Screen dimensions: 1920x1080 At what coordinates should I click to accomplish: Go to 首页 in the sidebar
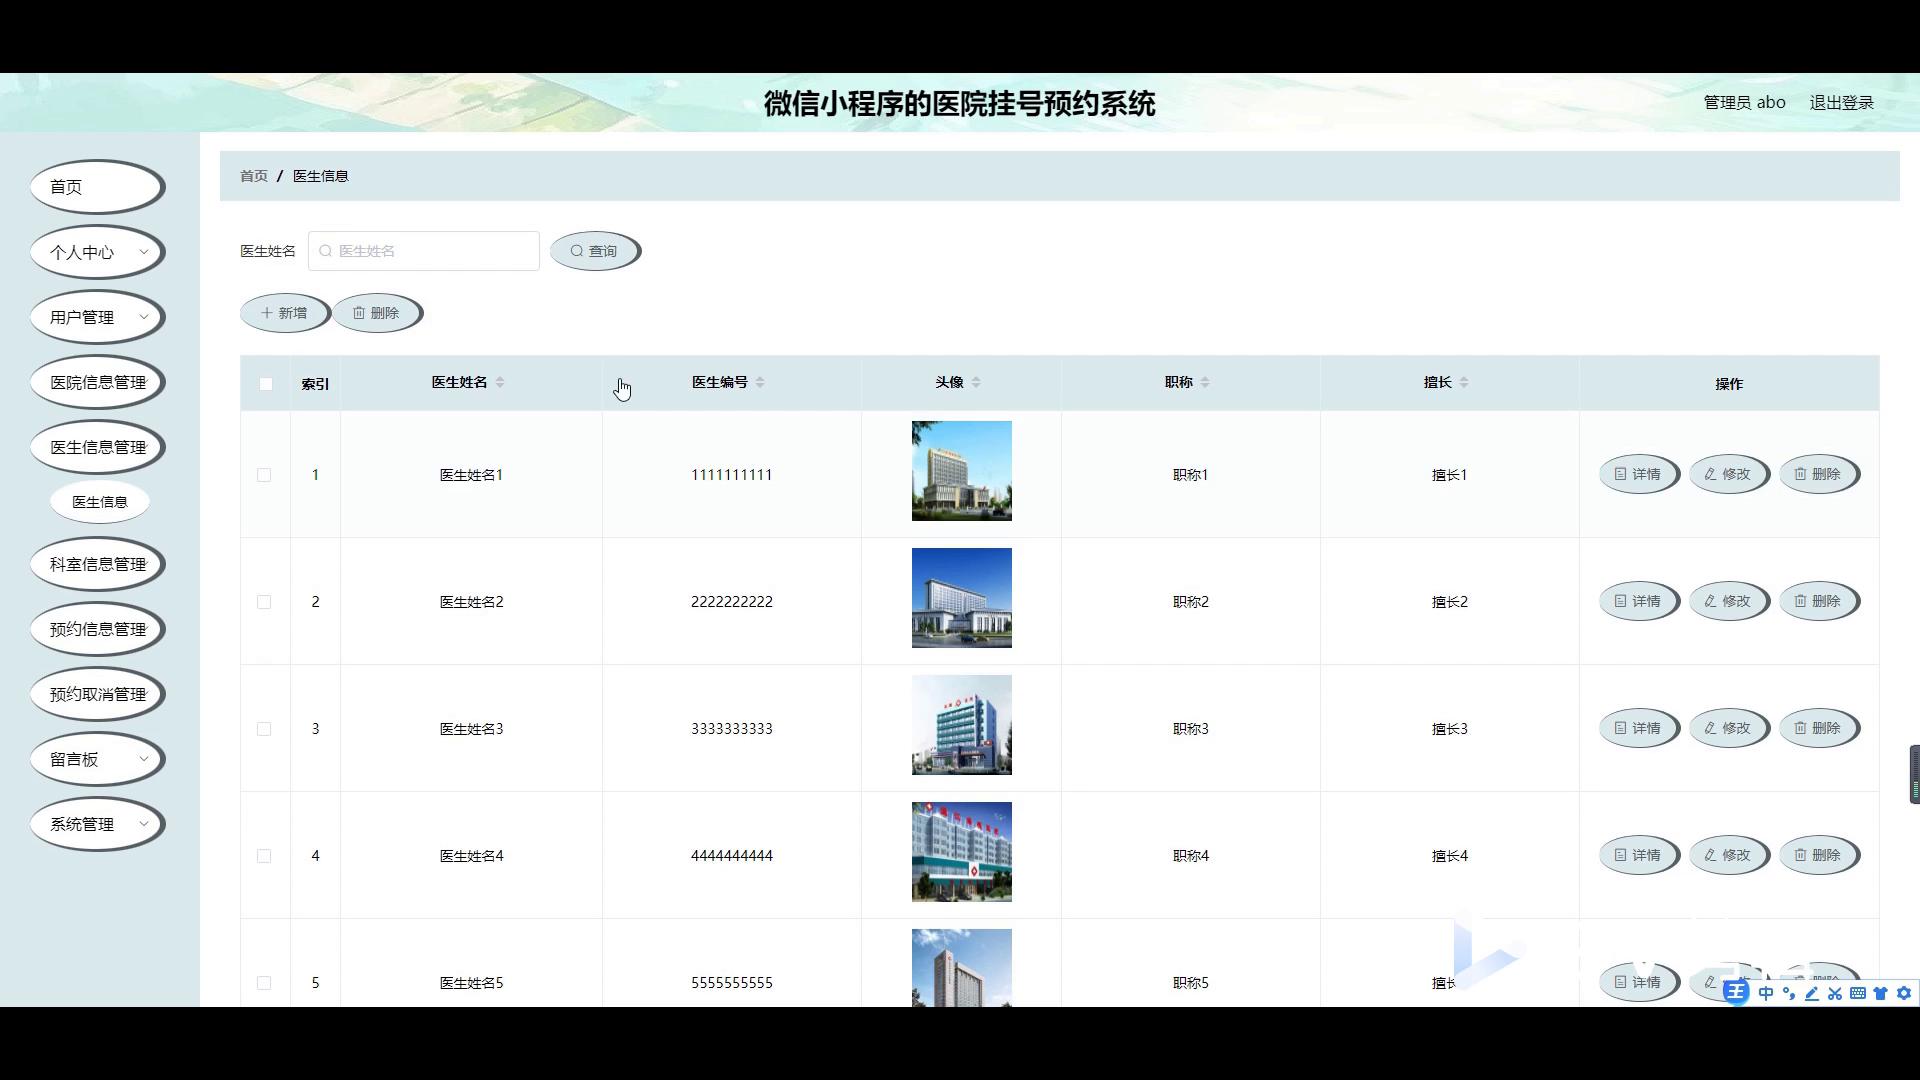coord(97,187)
